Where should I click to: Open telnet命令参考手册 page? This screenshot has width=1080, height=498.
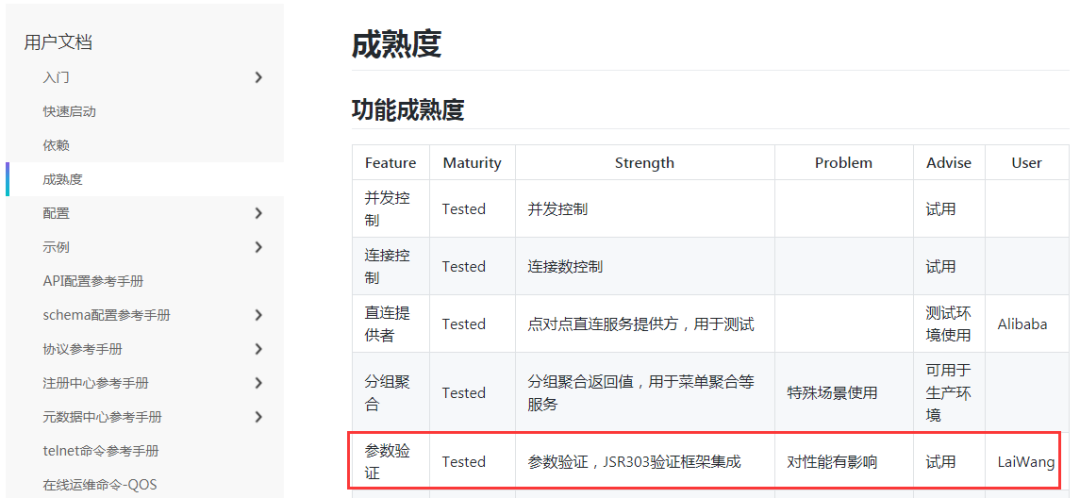coord(100,451)
